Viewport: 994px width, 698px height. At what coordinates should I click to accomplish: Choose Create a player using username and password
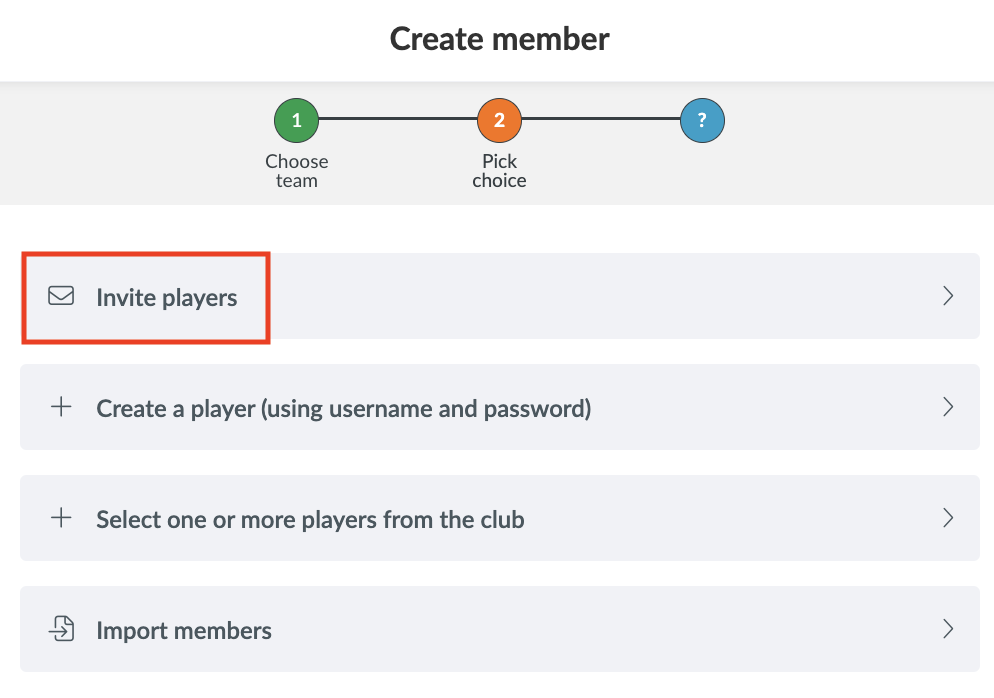(x=343, y=408)
